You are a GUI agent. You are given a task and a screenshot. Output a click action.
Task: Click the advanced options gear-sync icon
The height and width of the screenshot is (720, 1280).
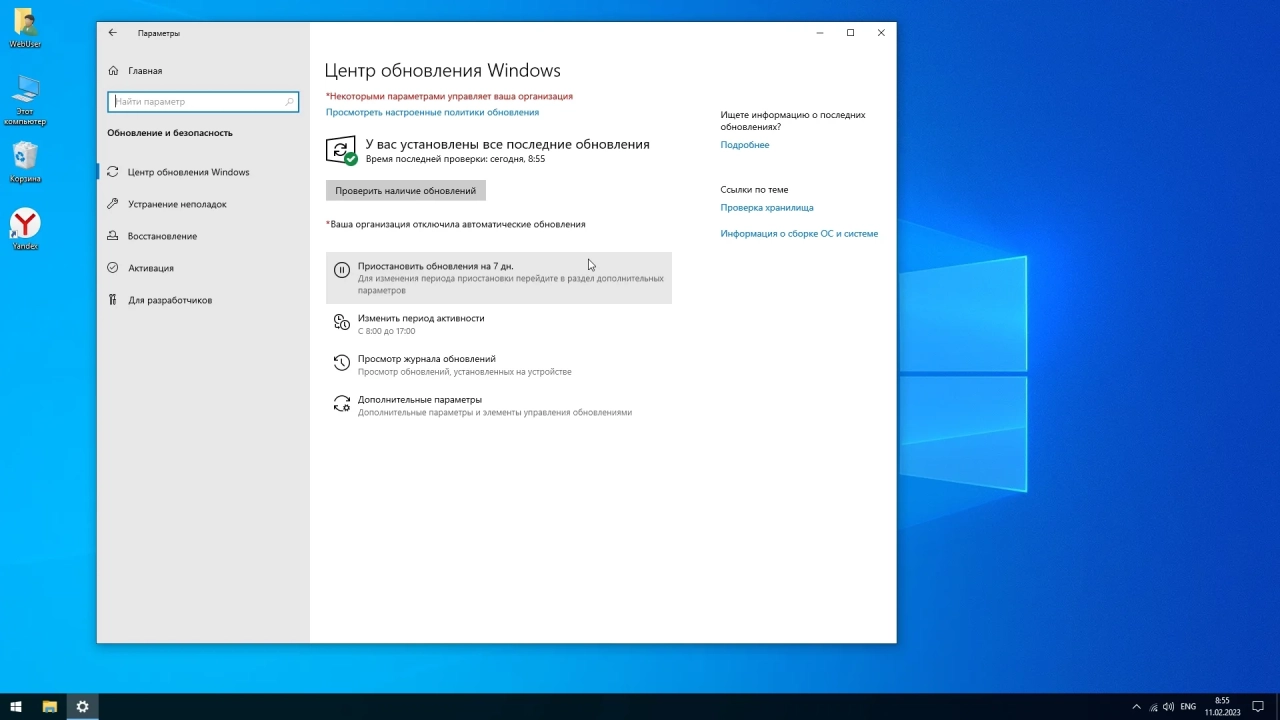341,404
